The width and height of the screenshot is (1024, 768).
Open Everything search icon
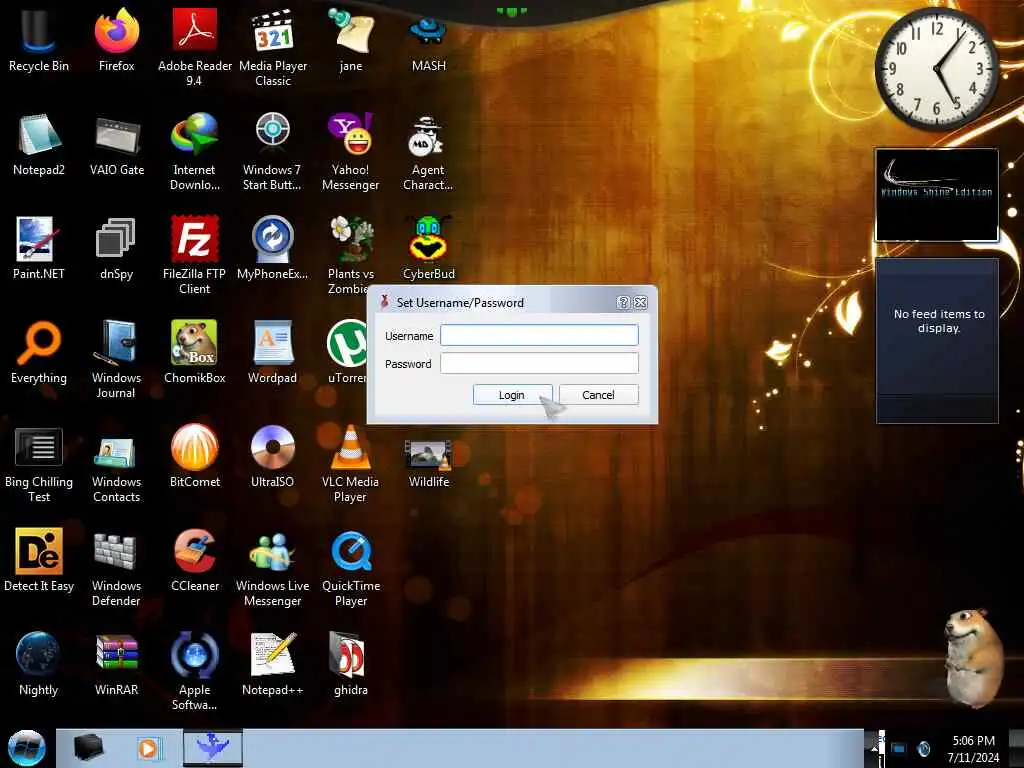pyautogui.click(x=39, y=351)
